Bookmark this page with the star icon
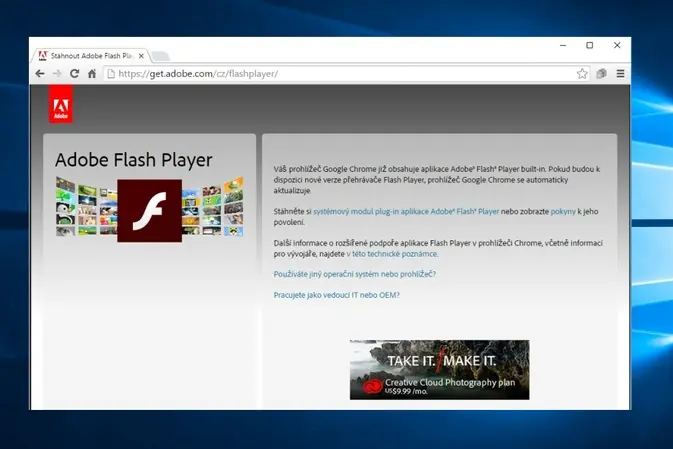The image size is (673, 449). (582, 74)
